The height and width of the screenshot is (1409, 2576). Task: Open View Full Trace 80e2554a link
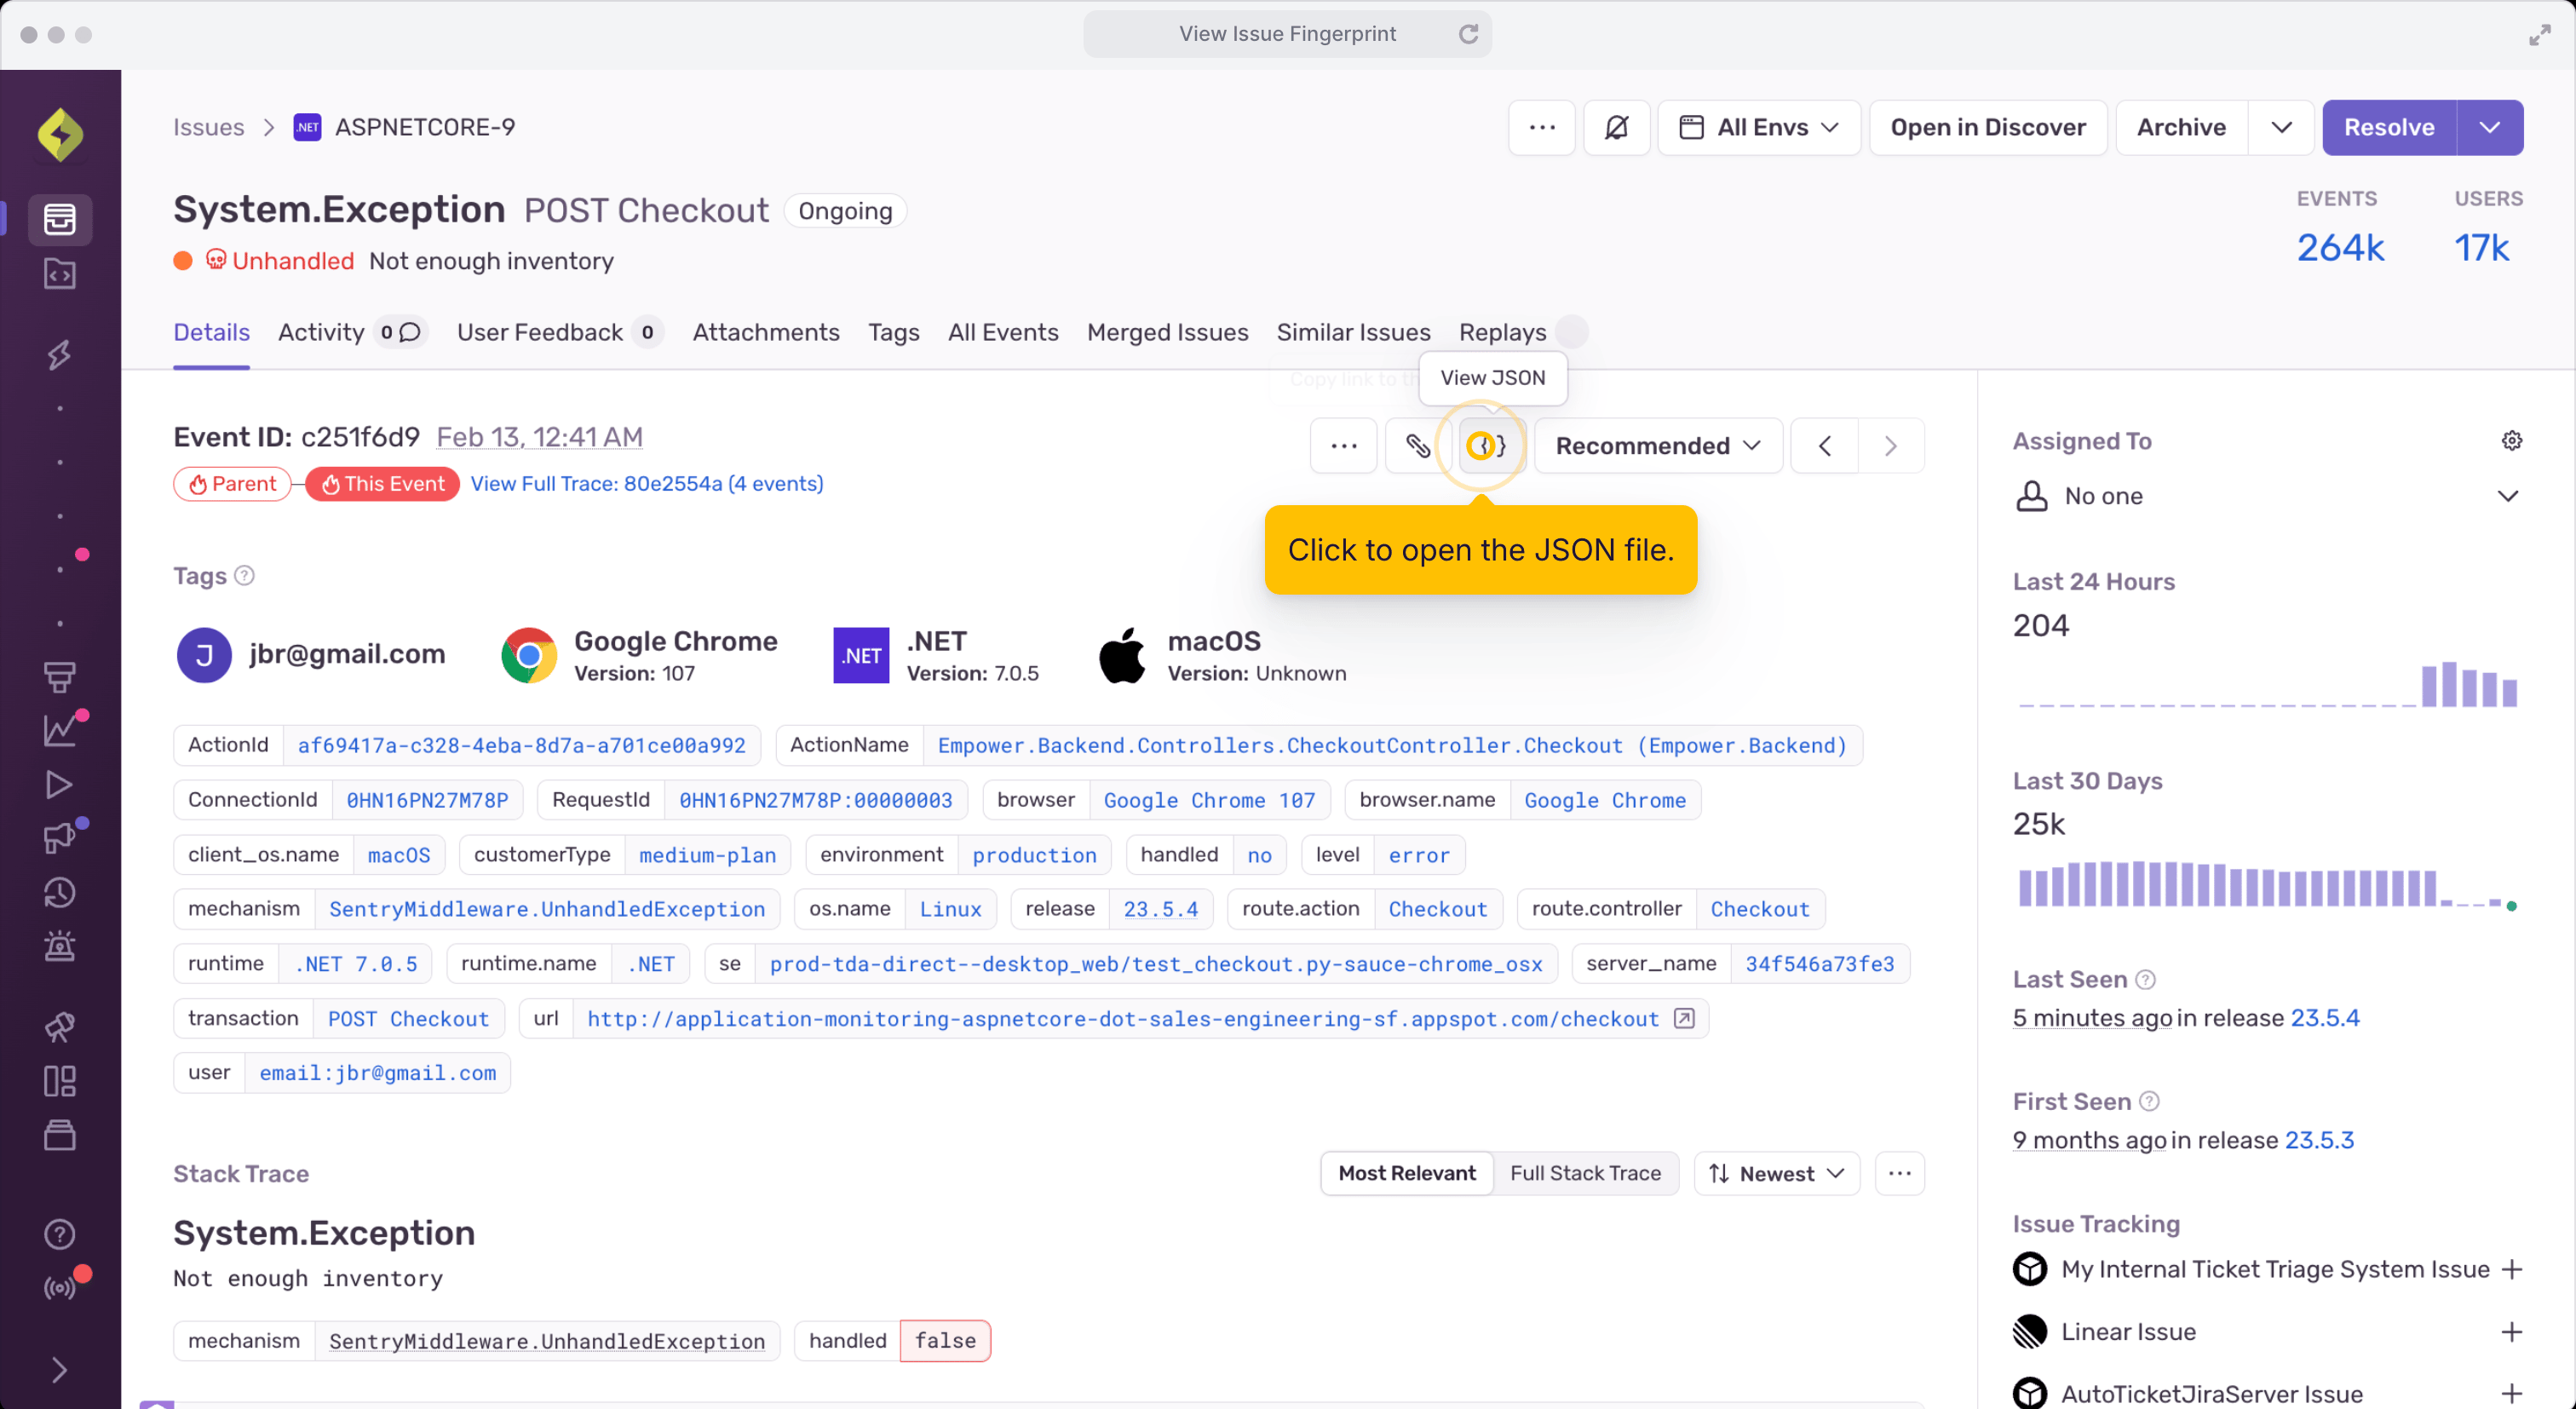(x=647, y=484)
